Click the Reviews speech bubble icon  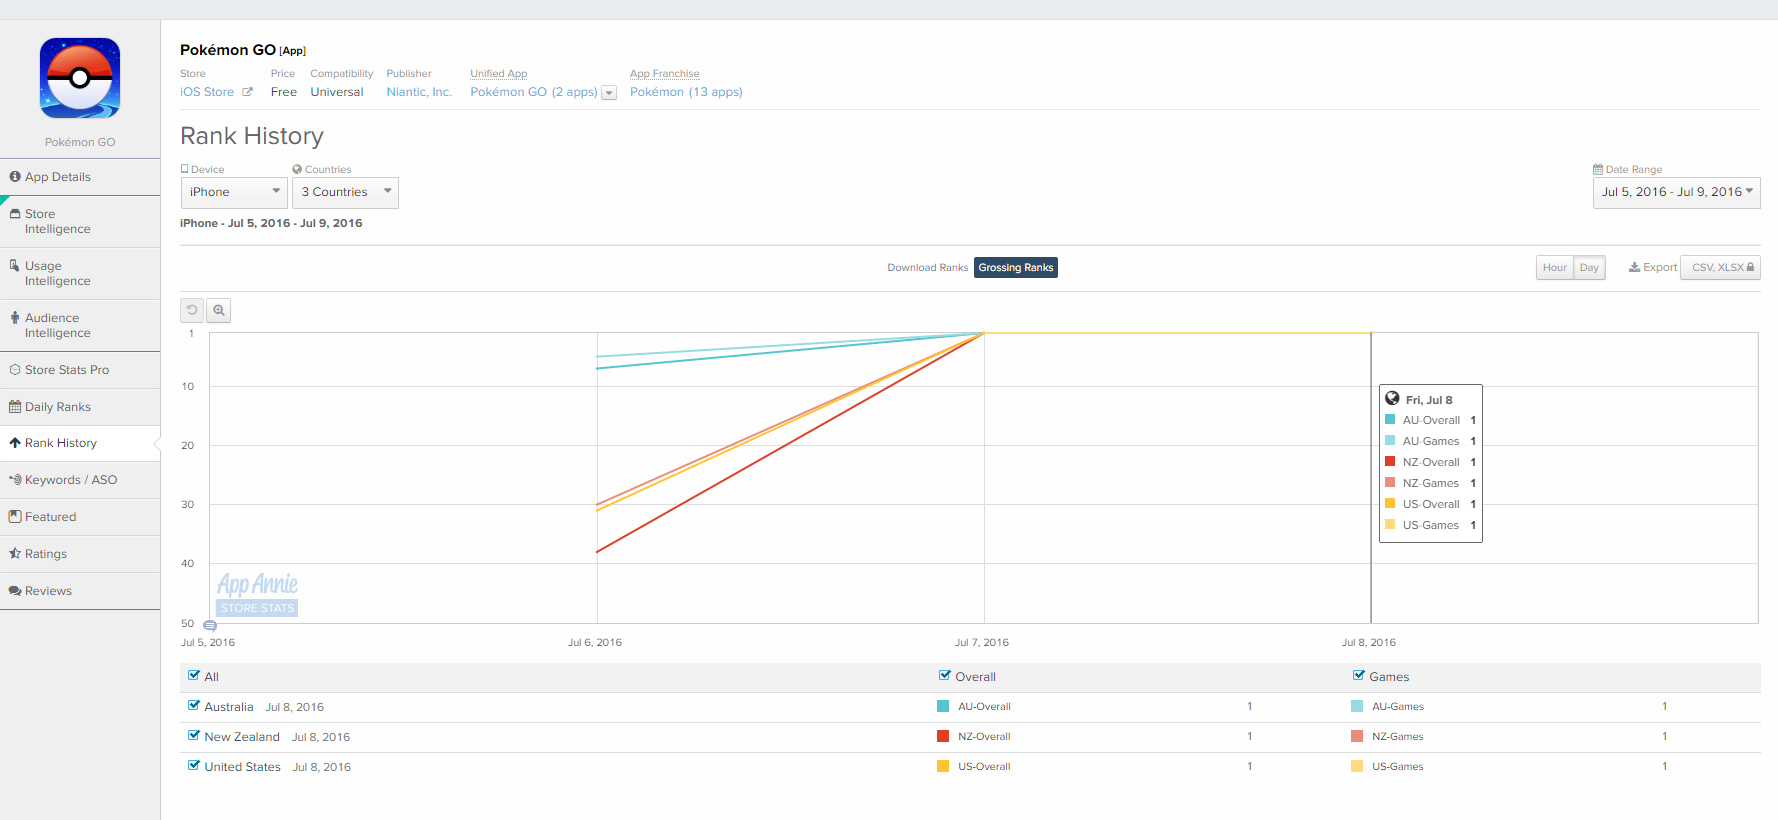pos(15,591)
